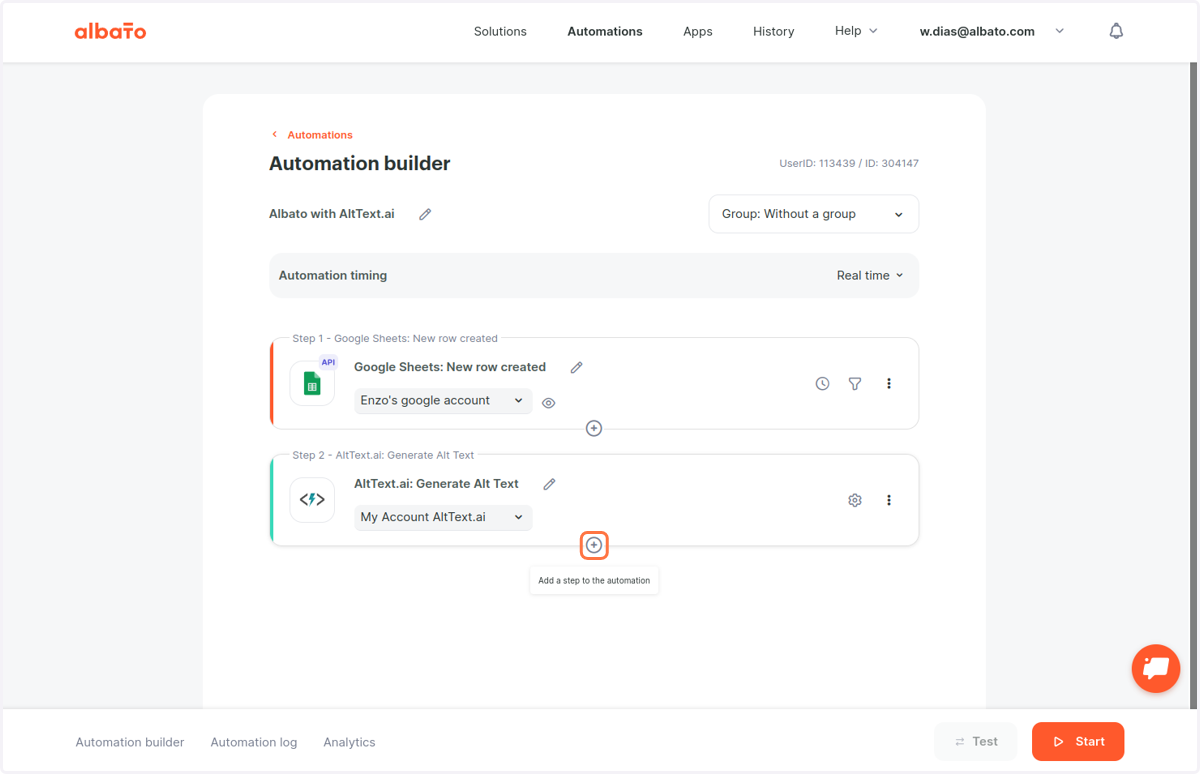
Task: View History page
Action: coord(773,31)
